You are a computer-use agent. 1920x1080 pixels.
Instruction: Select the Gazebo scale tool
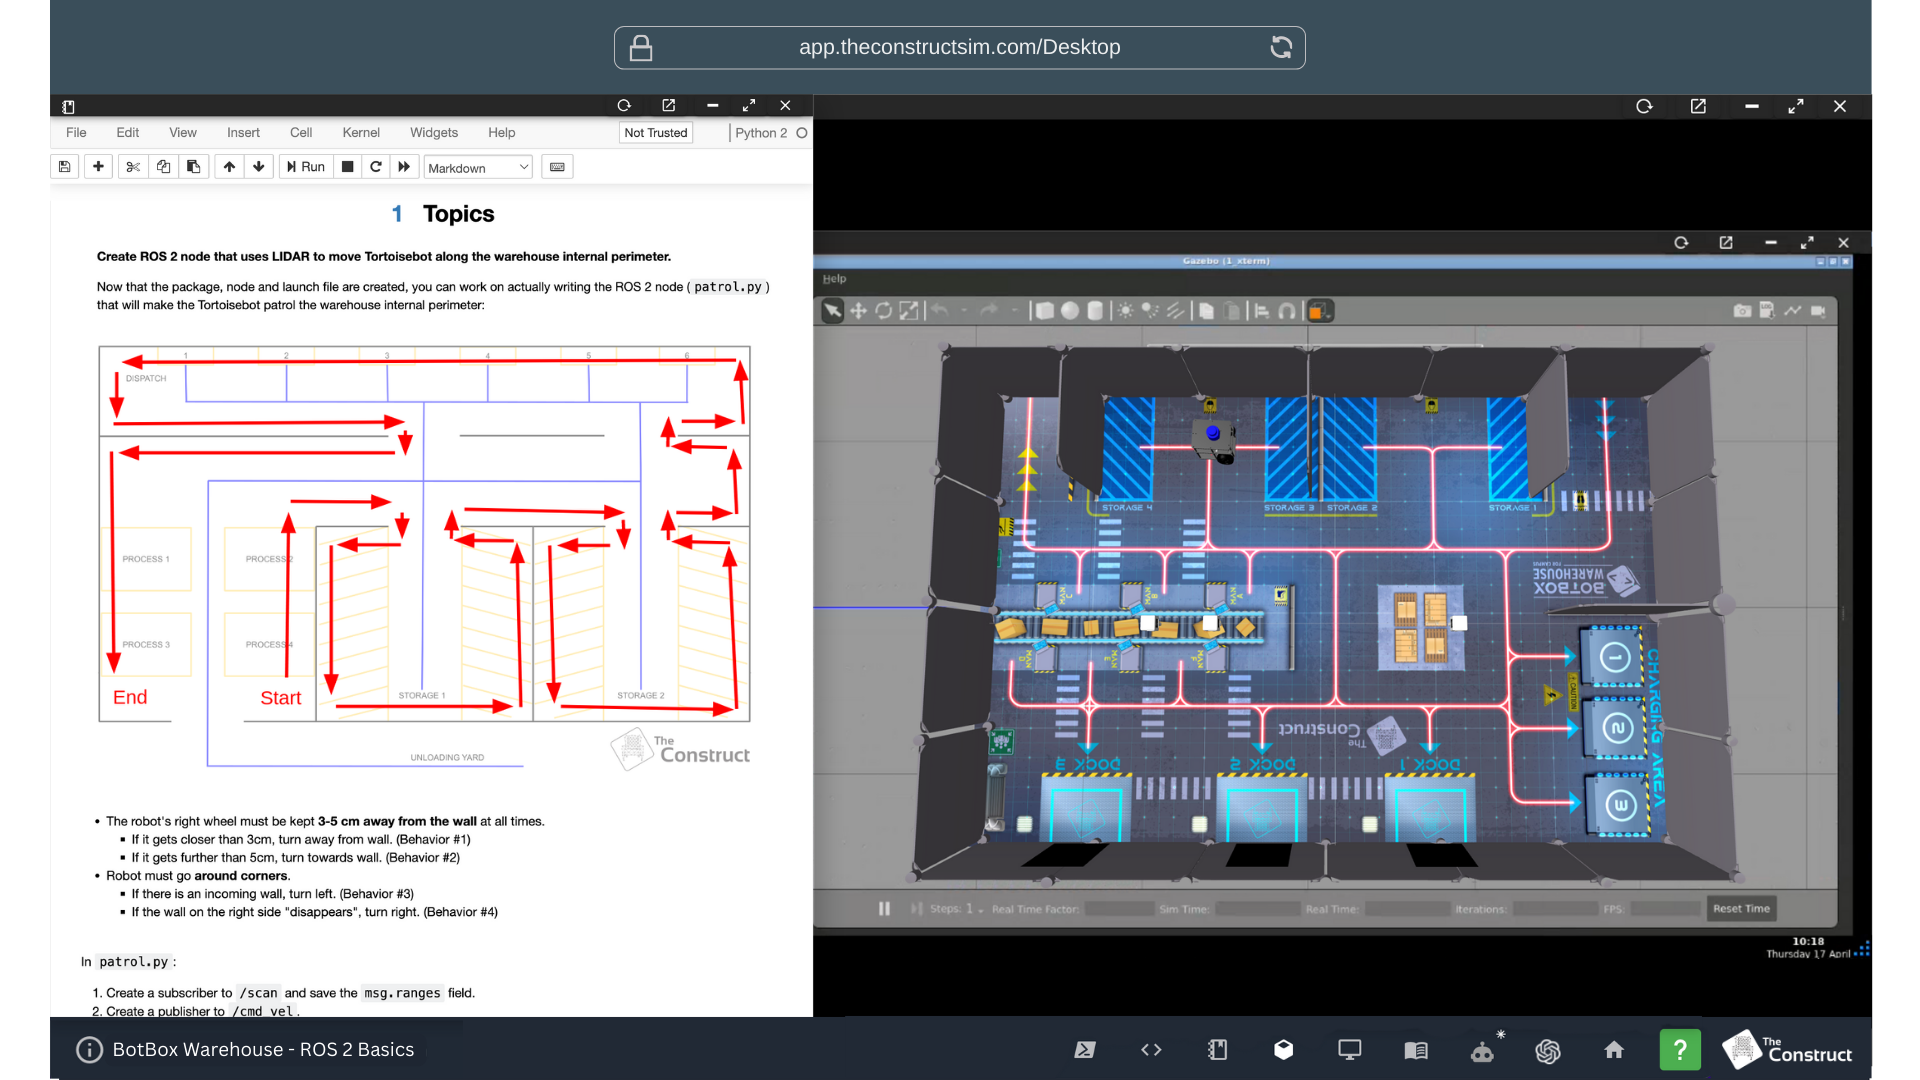coord(908,311)
